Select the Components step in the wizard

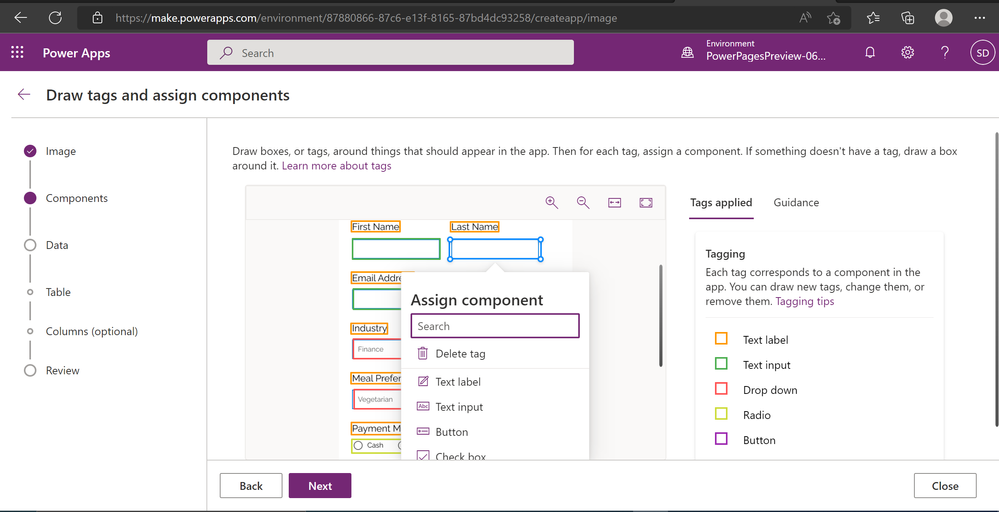pos(76,198)
